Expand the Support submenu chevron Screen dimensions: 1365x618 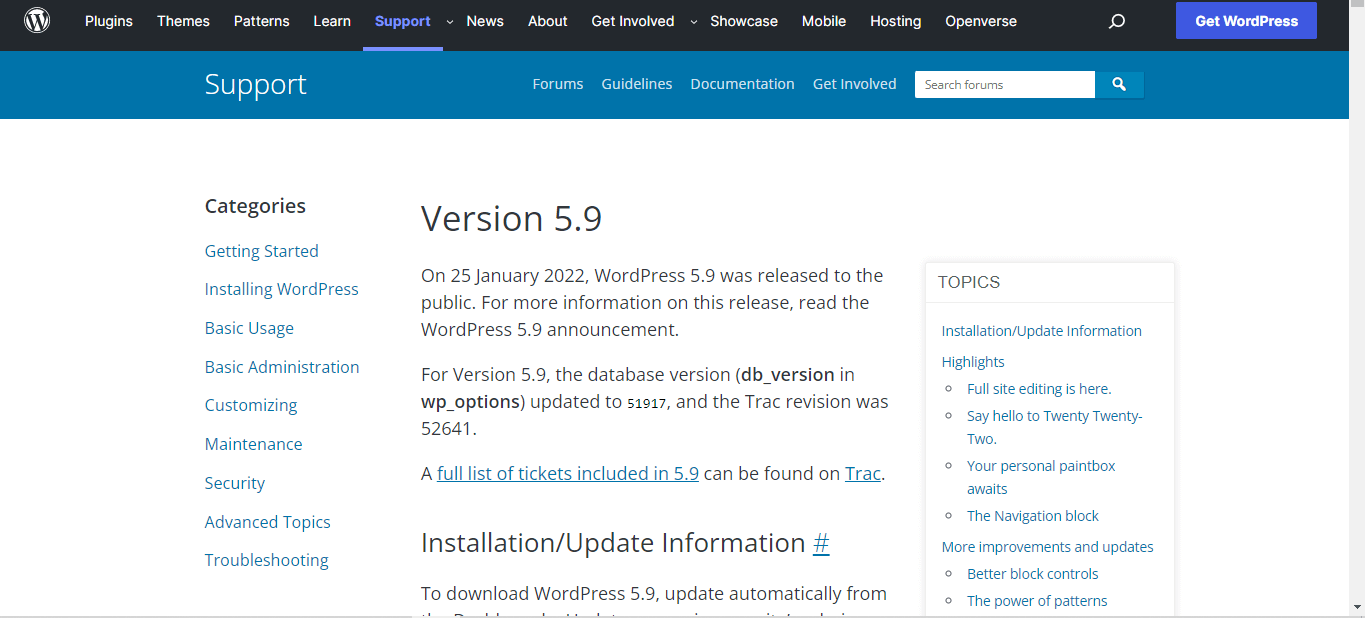pos(449,21)
